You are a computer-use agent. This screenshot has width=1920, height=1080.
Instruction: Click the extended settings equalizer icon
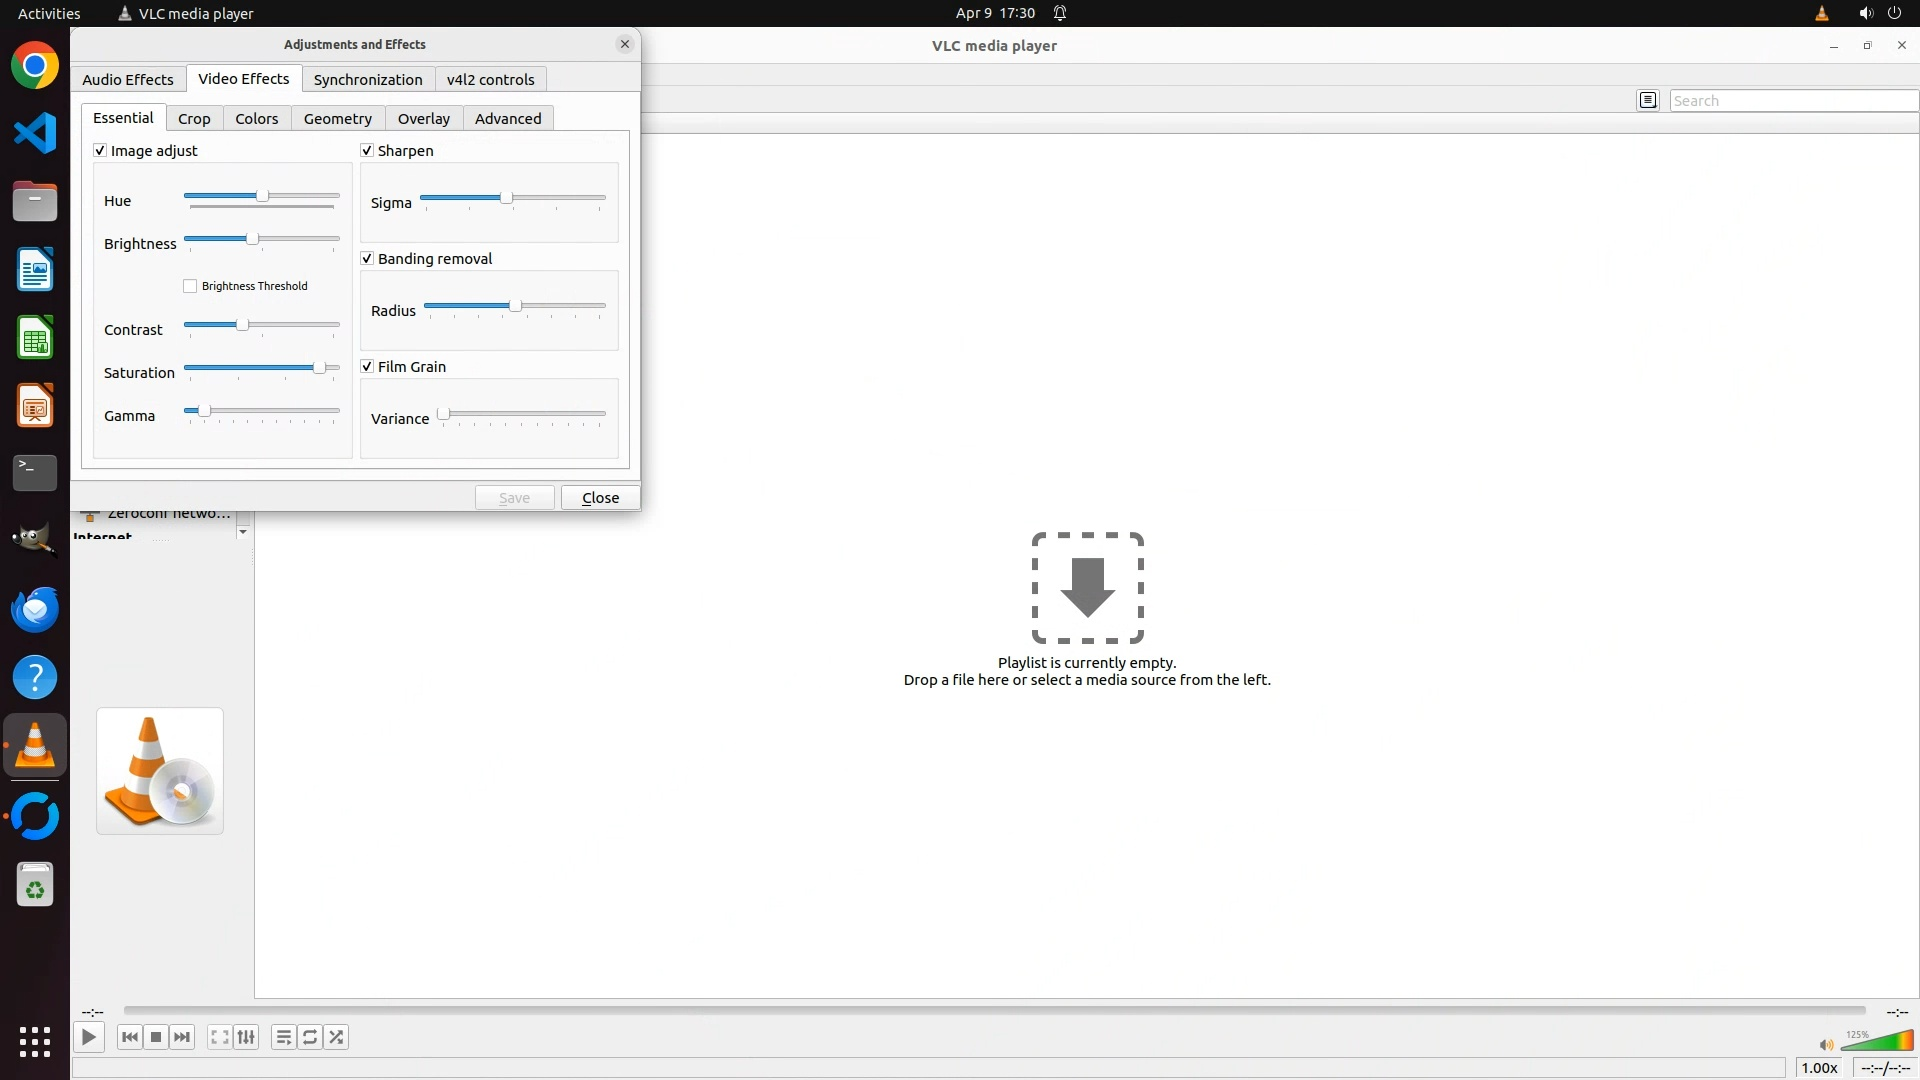246,1037
